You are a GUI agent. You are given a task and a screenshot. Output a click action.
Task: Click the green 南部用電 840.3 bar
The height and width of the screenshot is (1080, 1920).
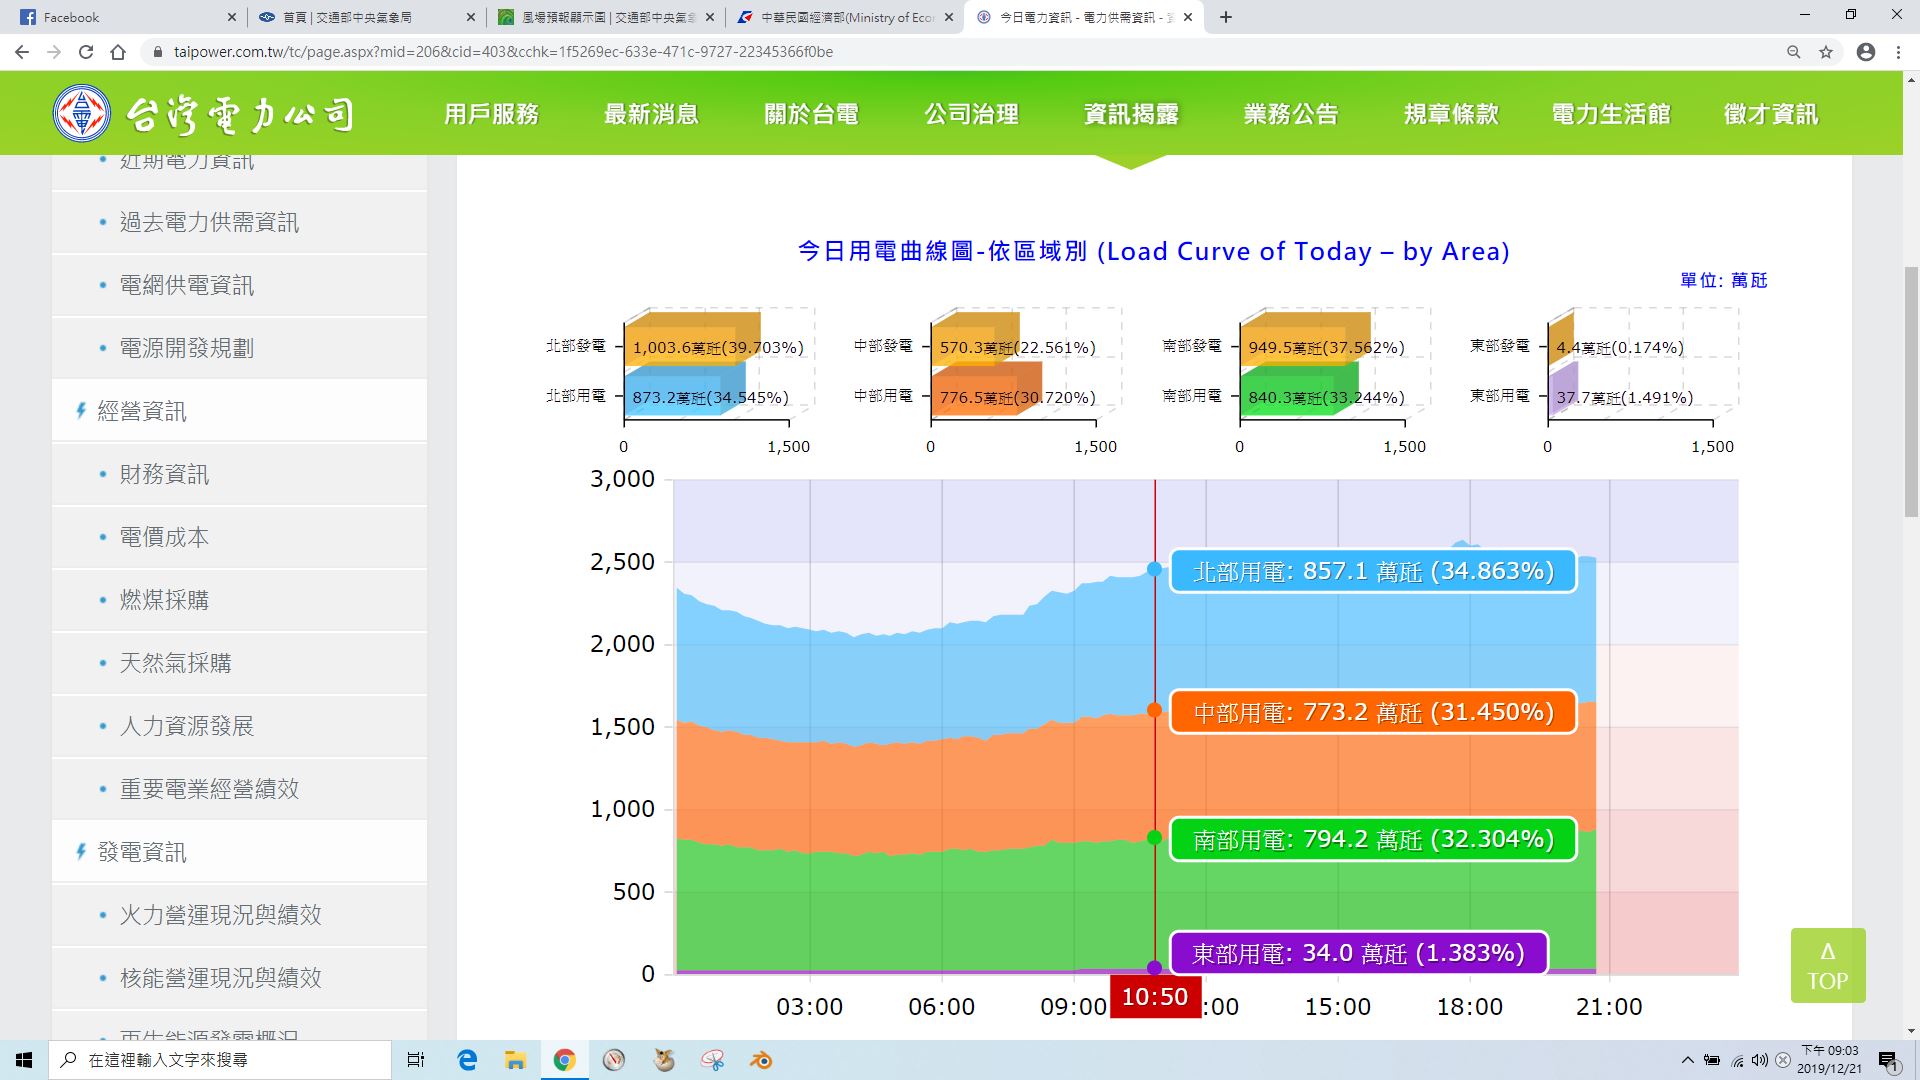[x=1299, y=388]
